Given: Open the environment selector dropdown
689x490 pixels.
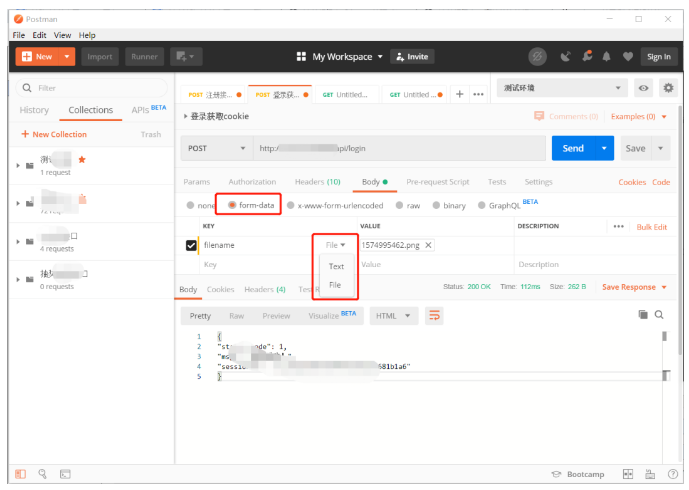Looking at the screenshot, I should point(562,88).
